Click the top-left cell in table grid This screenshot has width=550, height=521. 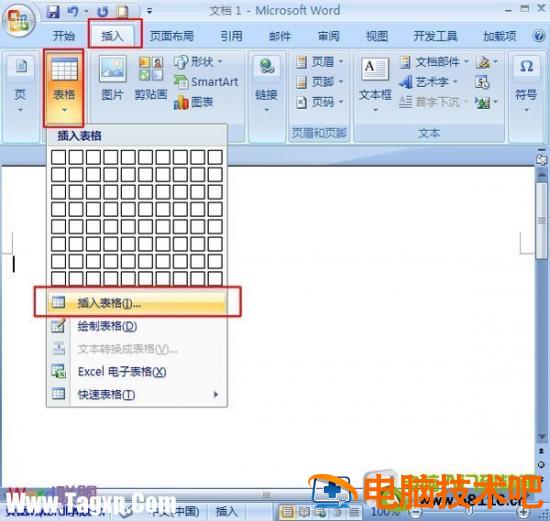coord(58,157)
